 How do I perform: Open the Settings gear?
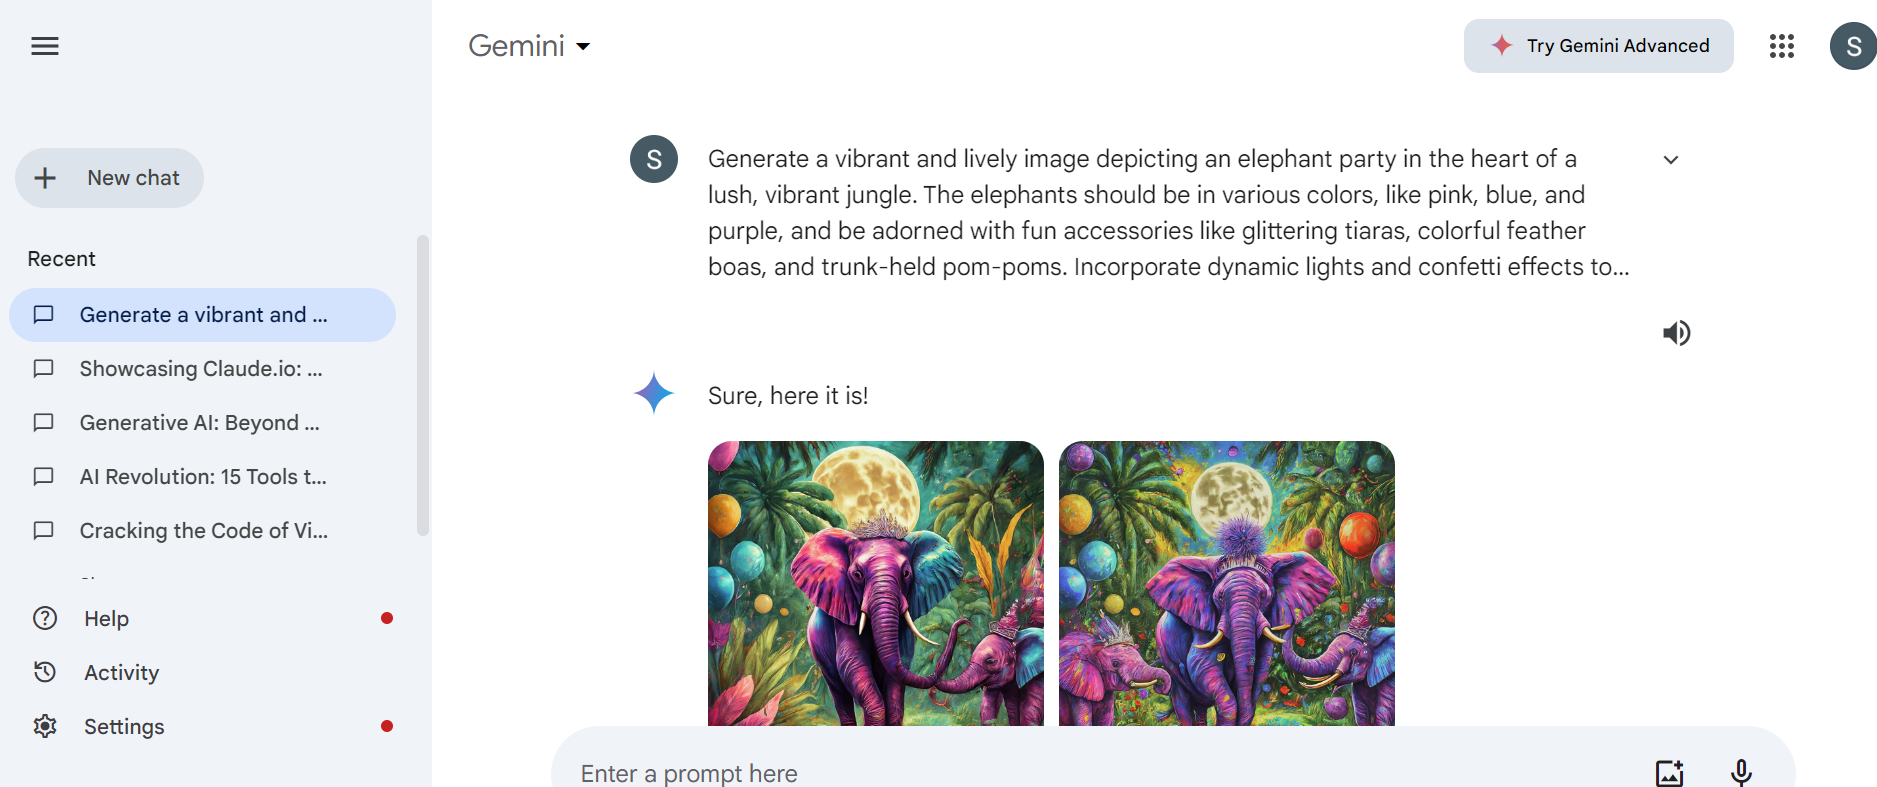pyautogui.click(x=45, y=726)
